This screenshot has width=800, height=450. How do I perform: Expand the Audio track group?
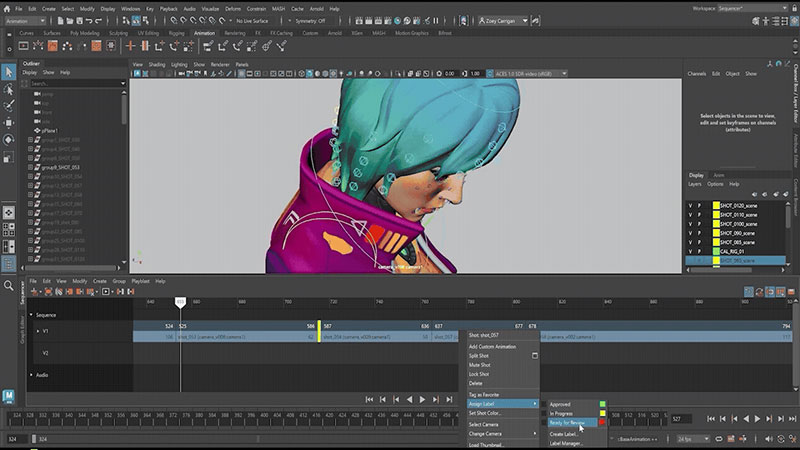coord(31,375)
